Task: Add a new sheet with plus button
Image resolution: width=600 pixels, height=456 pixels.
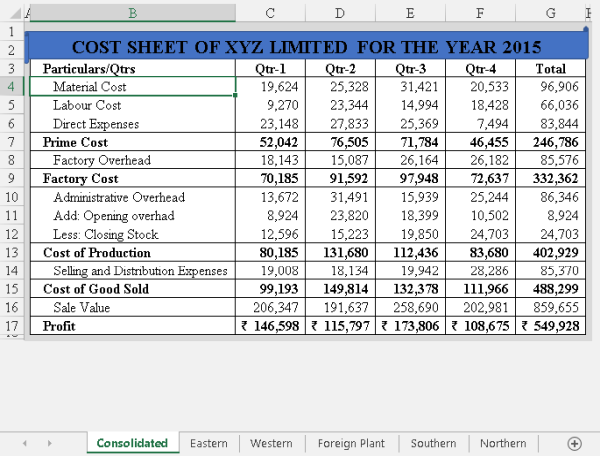Action: click(x=574, y=443)
